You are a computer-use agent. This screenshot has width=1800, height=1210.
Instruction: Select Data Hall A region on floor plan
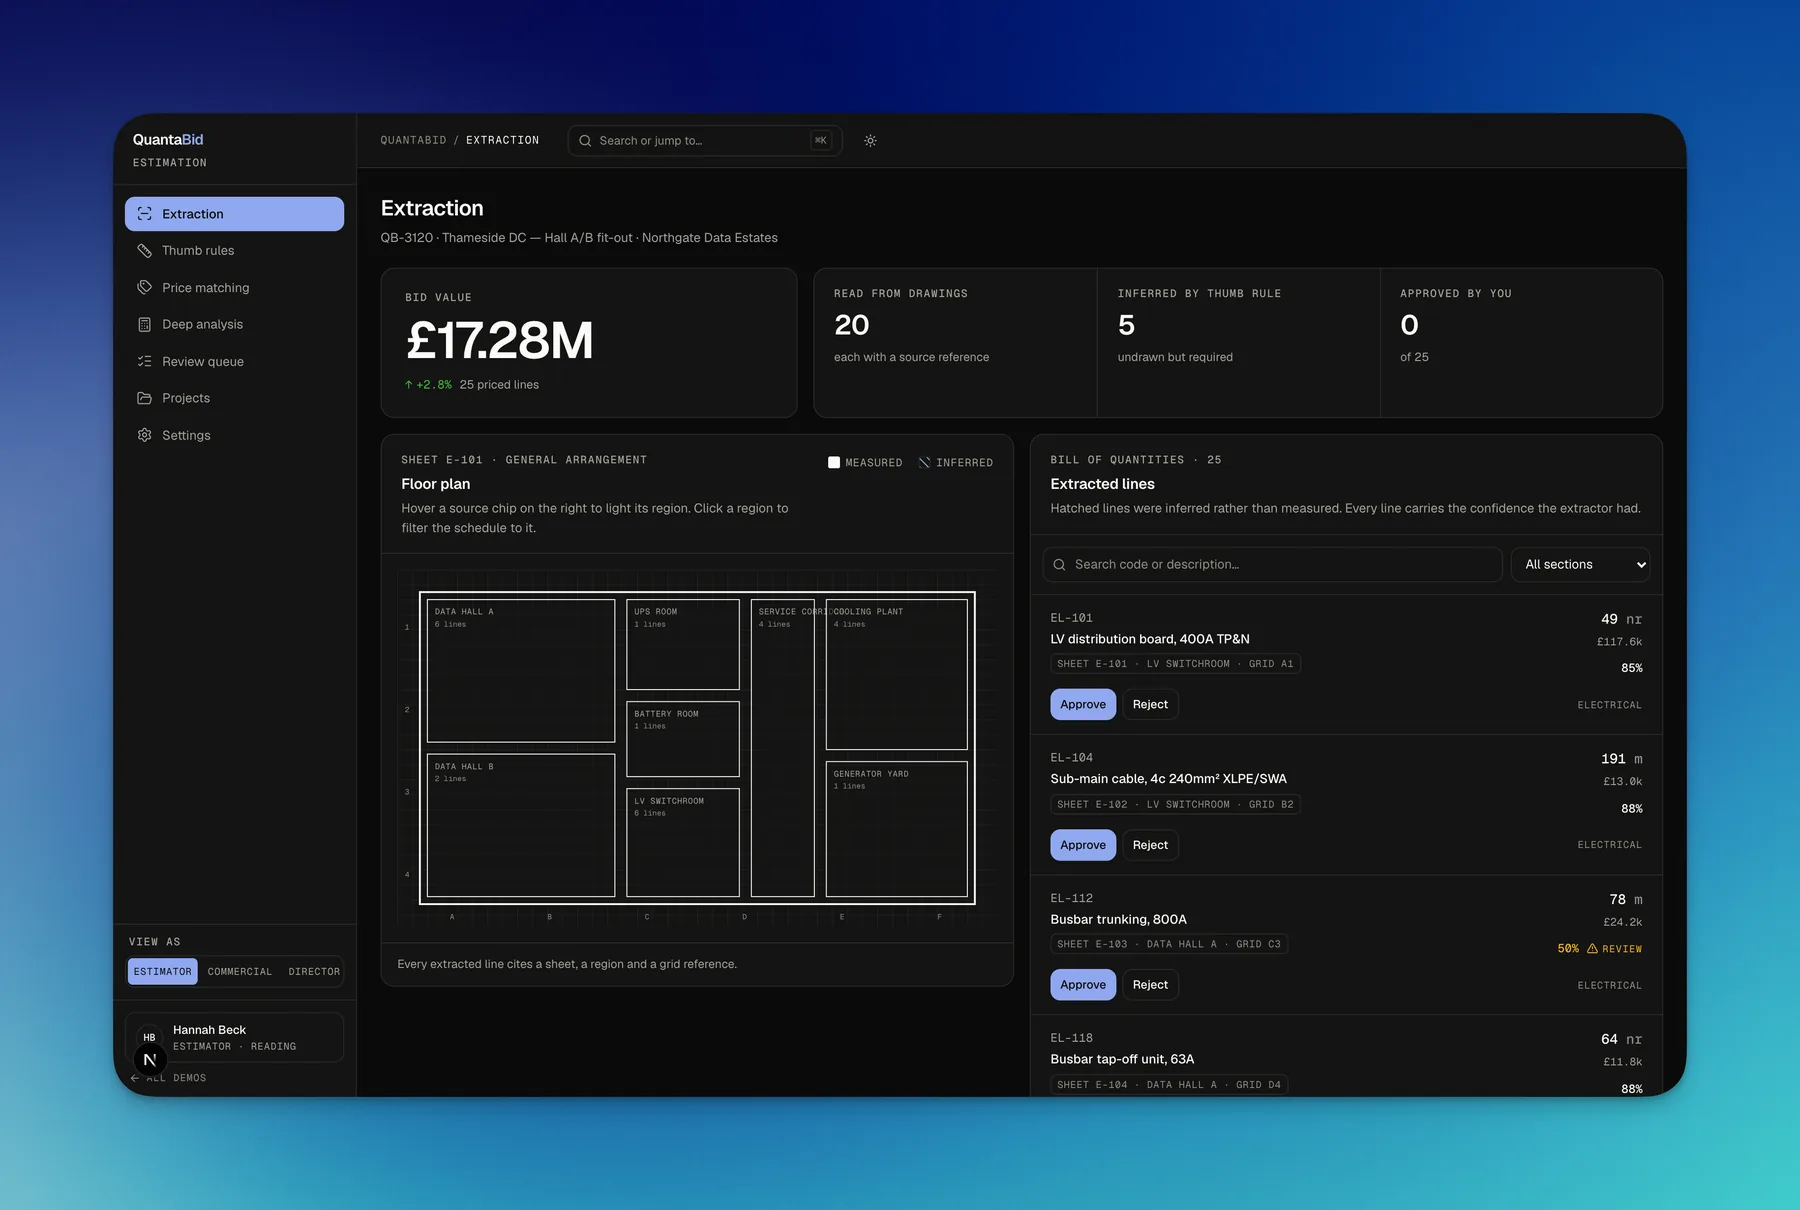(521, 671)
